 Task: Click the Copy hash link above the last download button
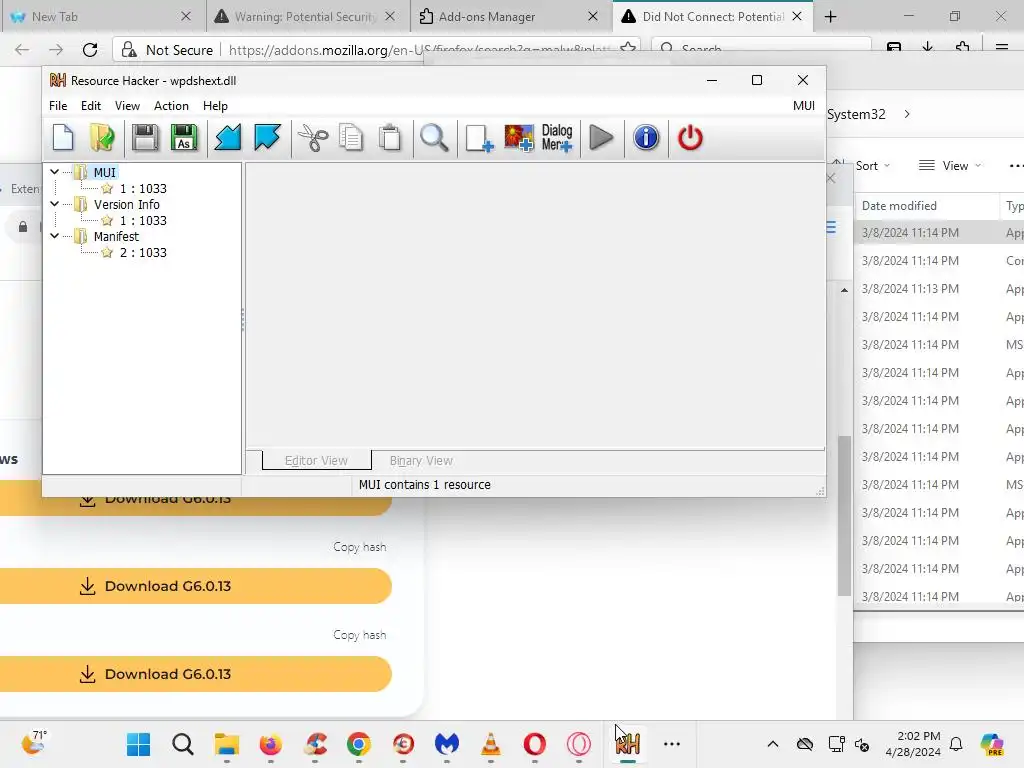point(360,635)
